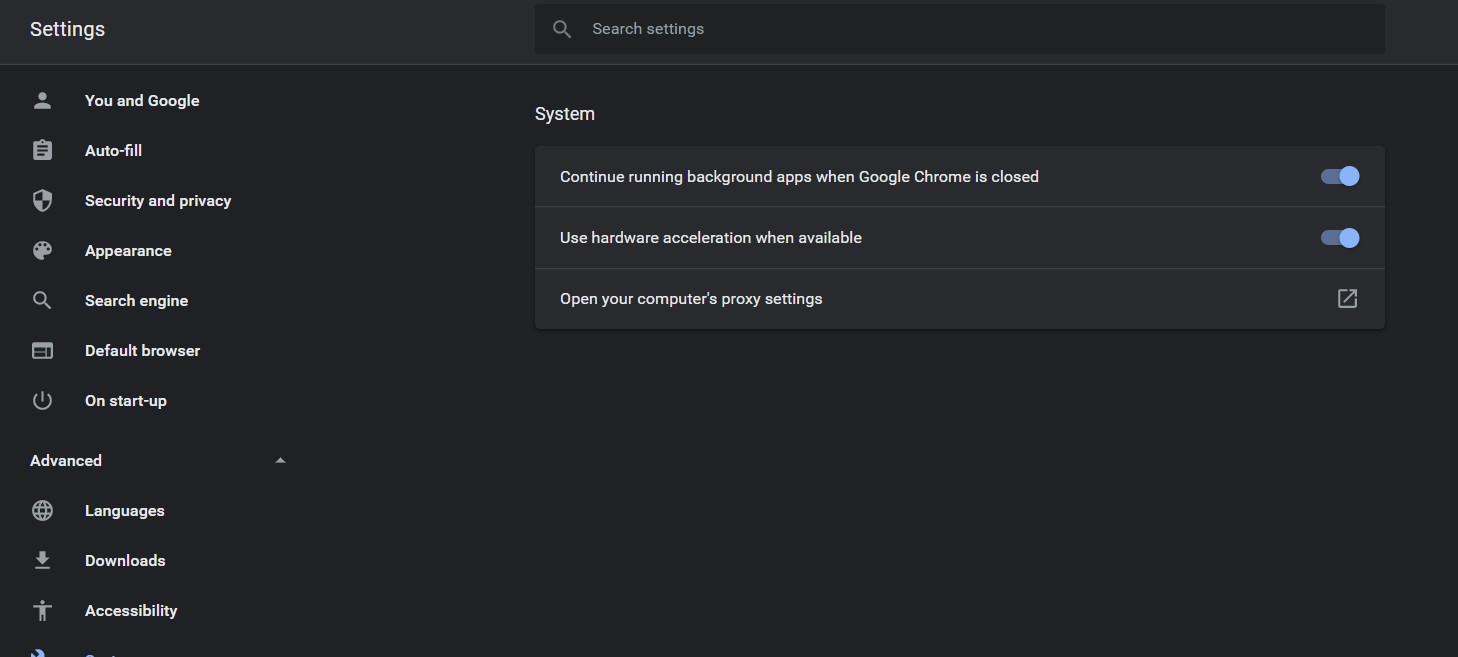1458x657 pixels.
Task: Click the Advanced section label
Action: [x=66, y=461]
